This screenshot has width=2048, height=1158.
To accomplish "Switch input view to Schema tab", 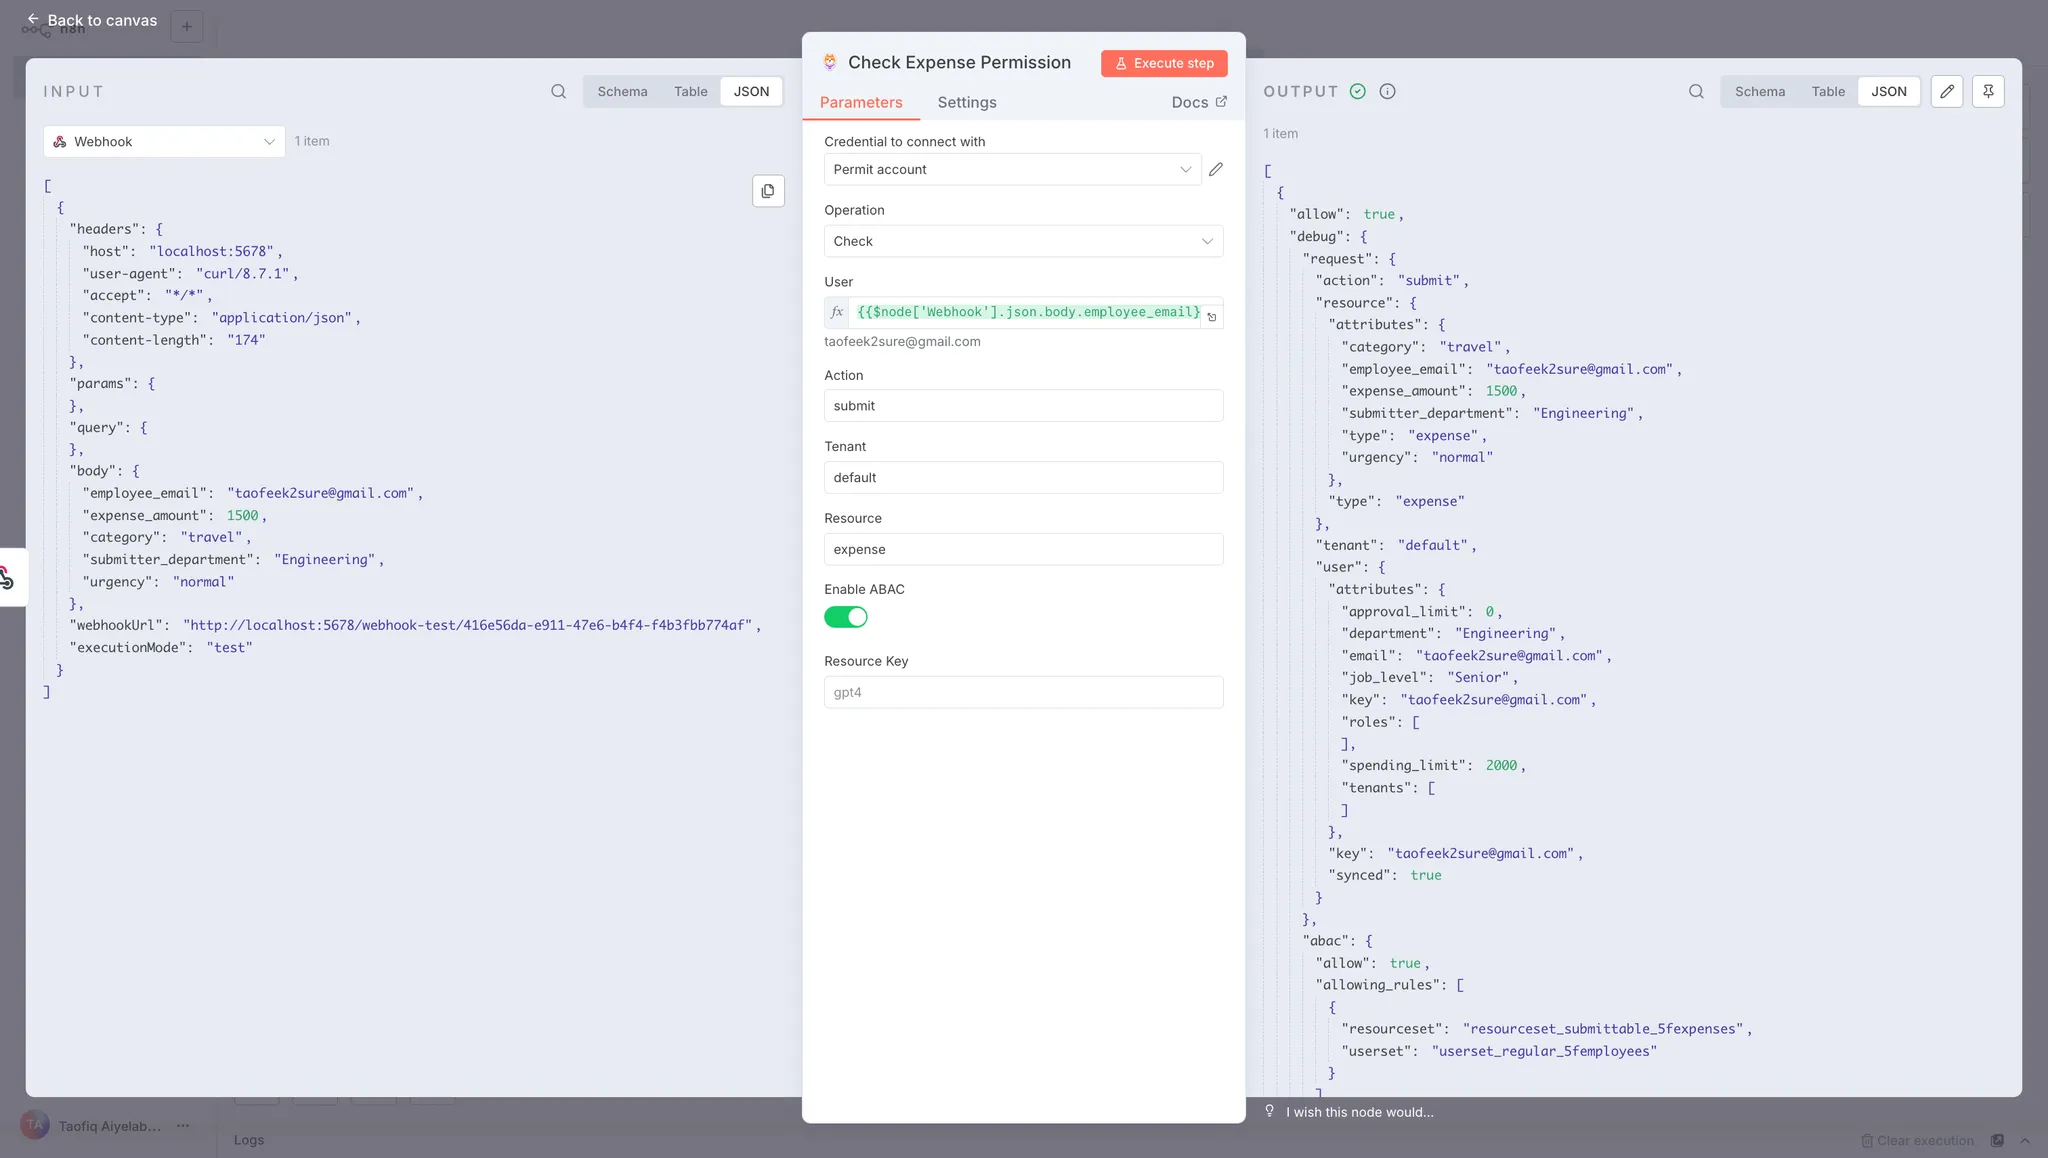I will pyautogui.click(x=622, y=91).
